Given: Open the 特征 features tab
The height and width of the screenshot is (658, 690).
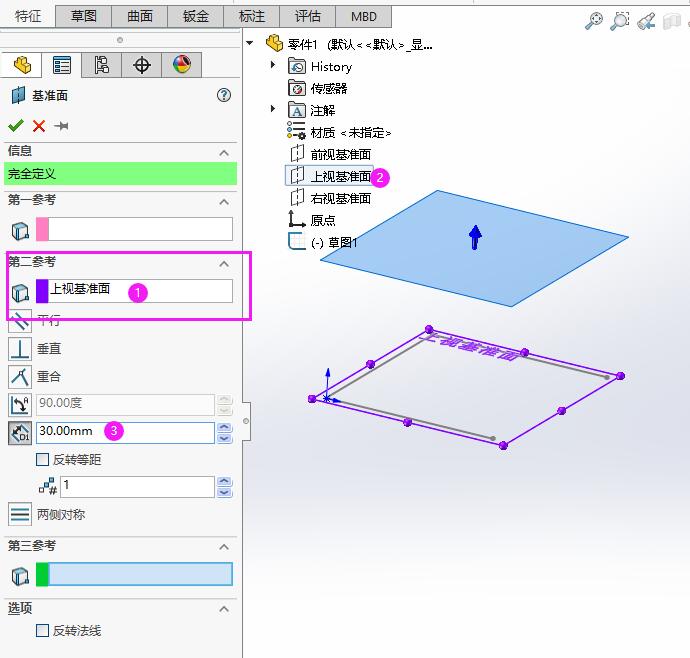Looking at the screenshot, I should pos(28,16).
